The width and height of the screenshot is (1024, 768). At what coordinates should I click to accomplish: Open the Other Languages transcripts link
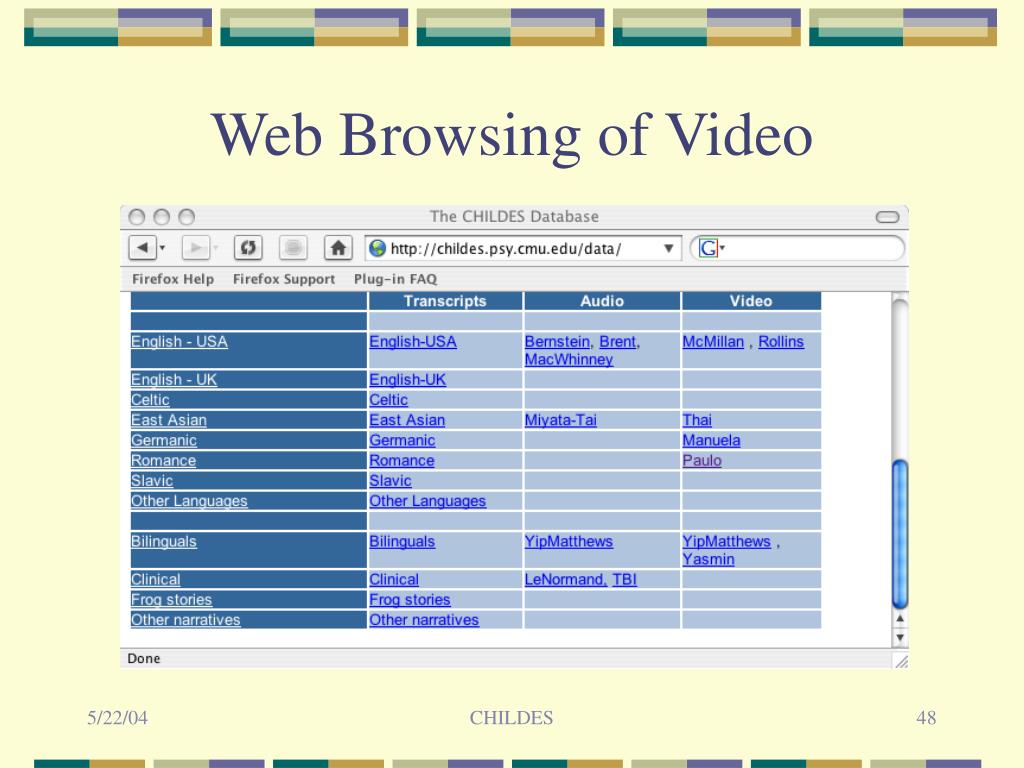coord(428,501)
